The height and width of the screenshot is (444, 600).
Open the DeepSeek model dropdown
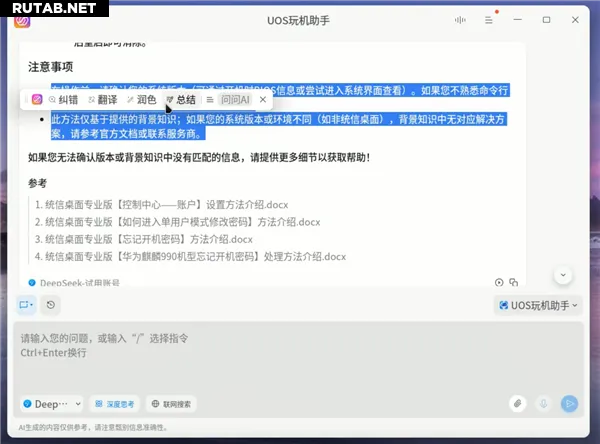pyautogui.click(x=52, y=404)
